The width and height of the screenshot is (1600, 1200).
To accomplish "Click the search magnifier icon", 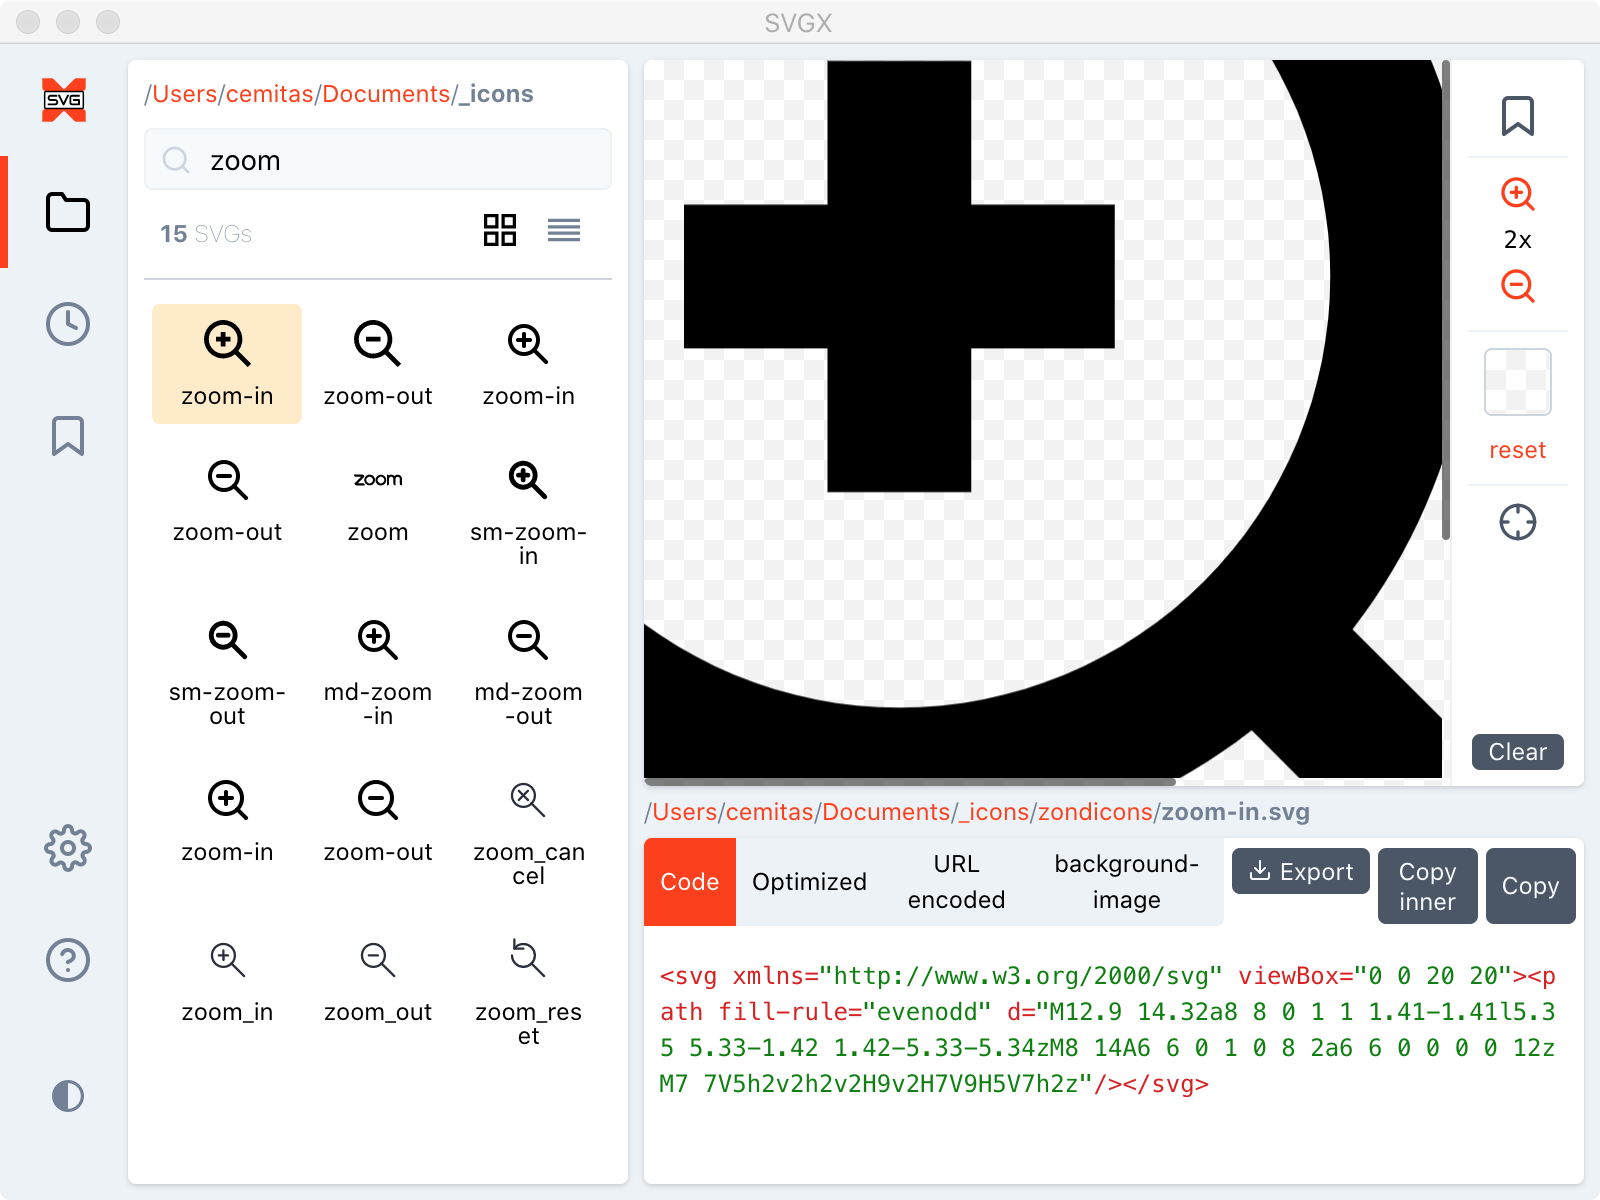I will [176, 160].
